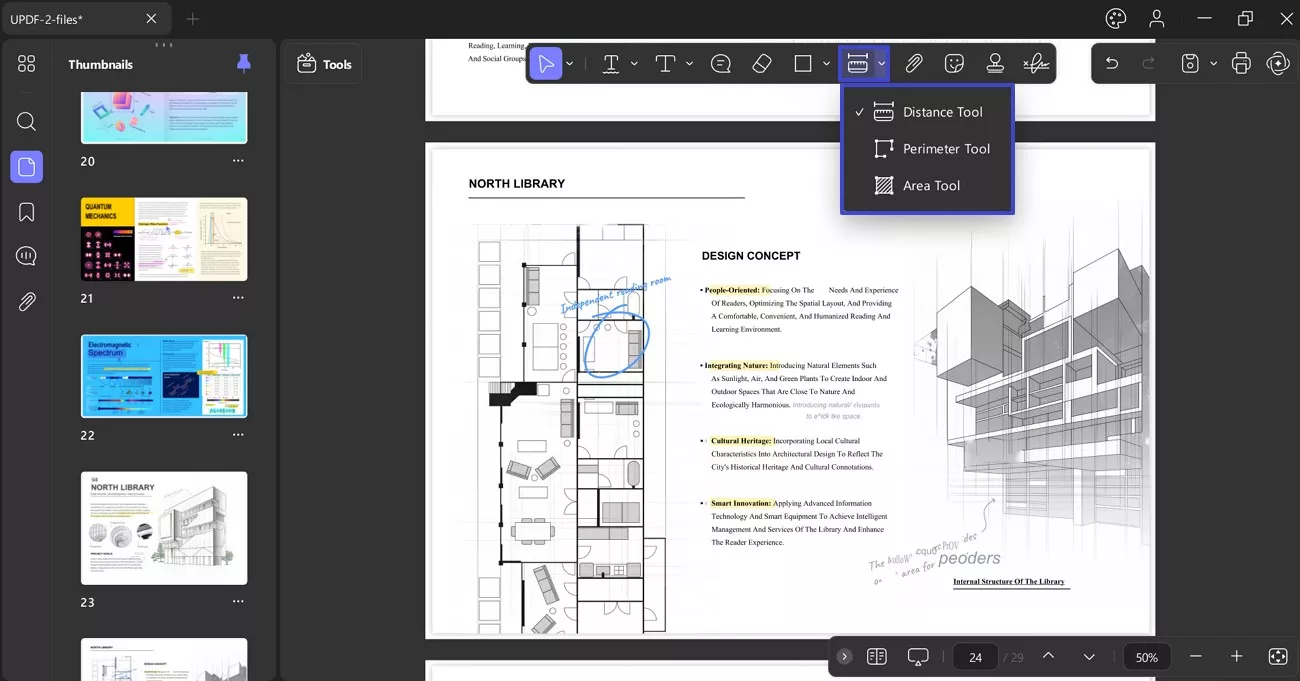The width and height of the screenshot is (1300, 681).
Task: Open more options for page 22
Action: [x=238, y=435]
